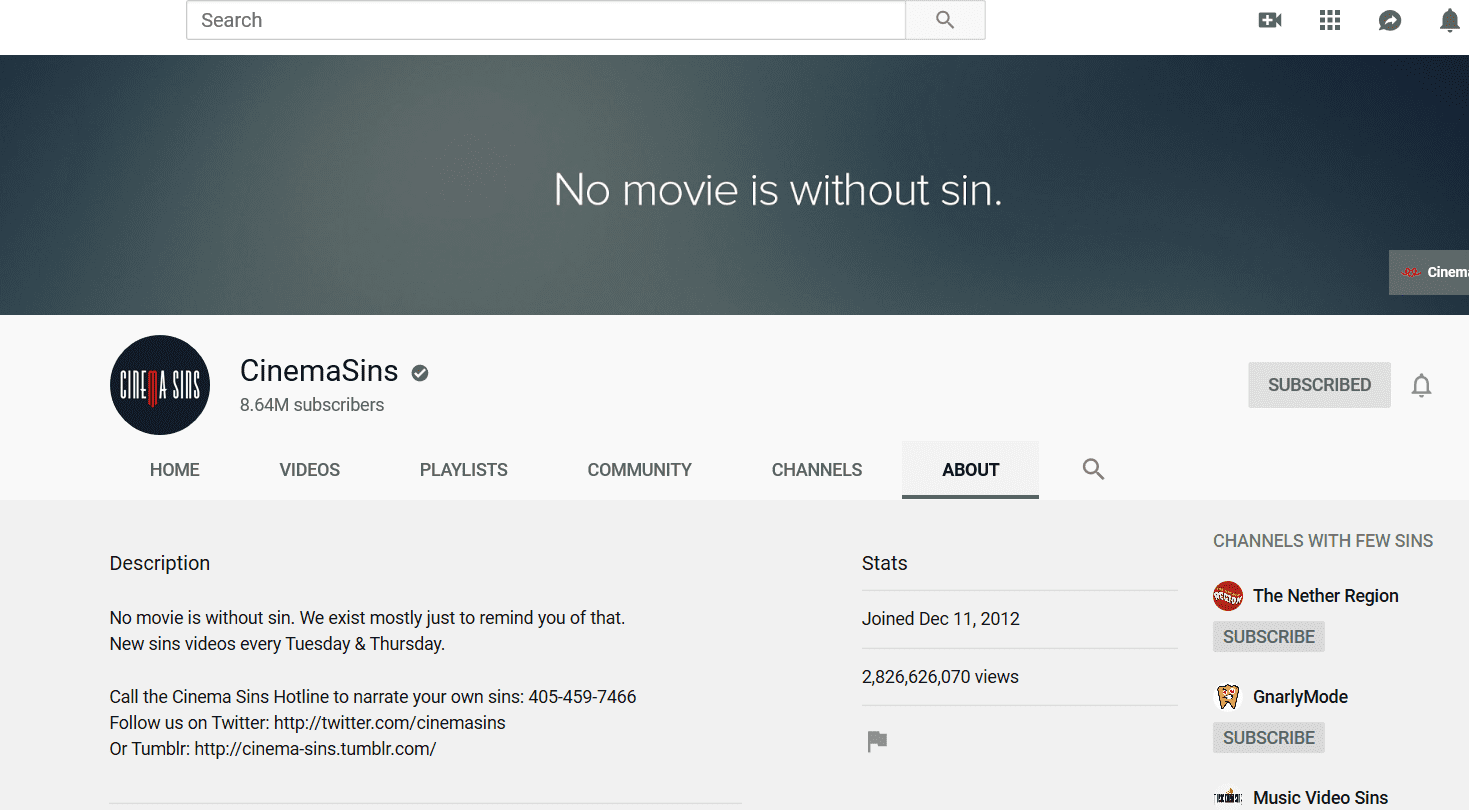Click the 8.64M subscribers text
The image size is (1469, 810).
point(312,405)
